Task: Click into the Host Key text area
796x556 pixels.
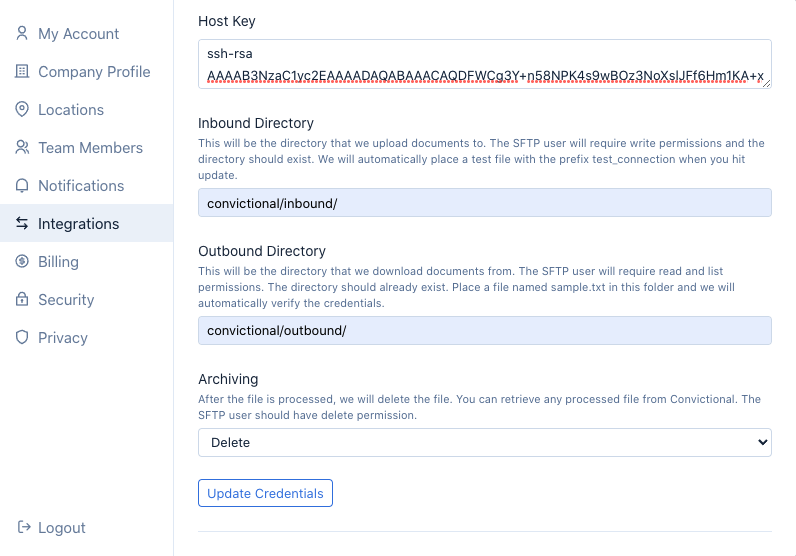Action: 484,64
